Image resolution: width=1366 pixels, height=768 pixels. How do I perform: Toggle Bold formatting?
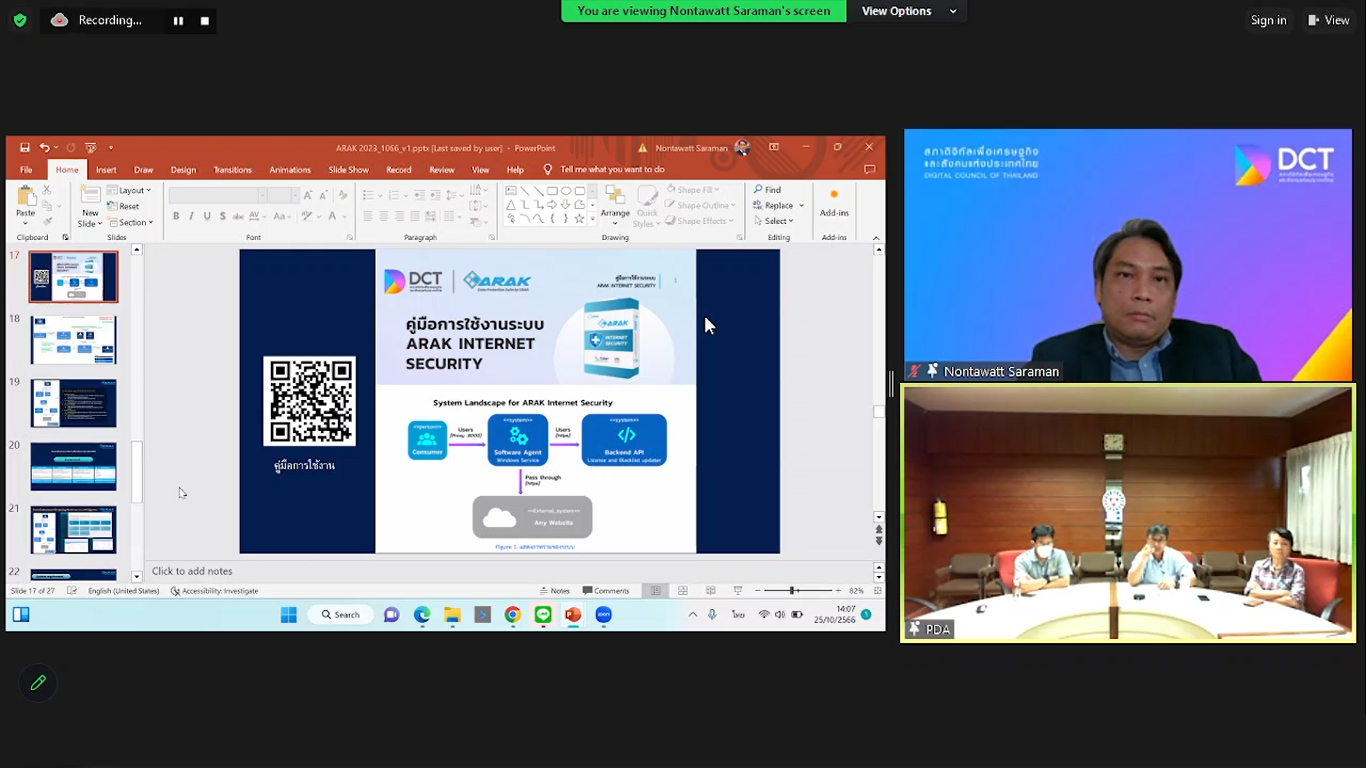[176, 216]
